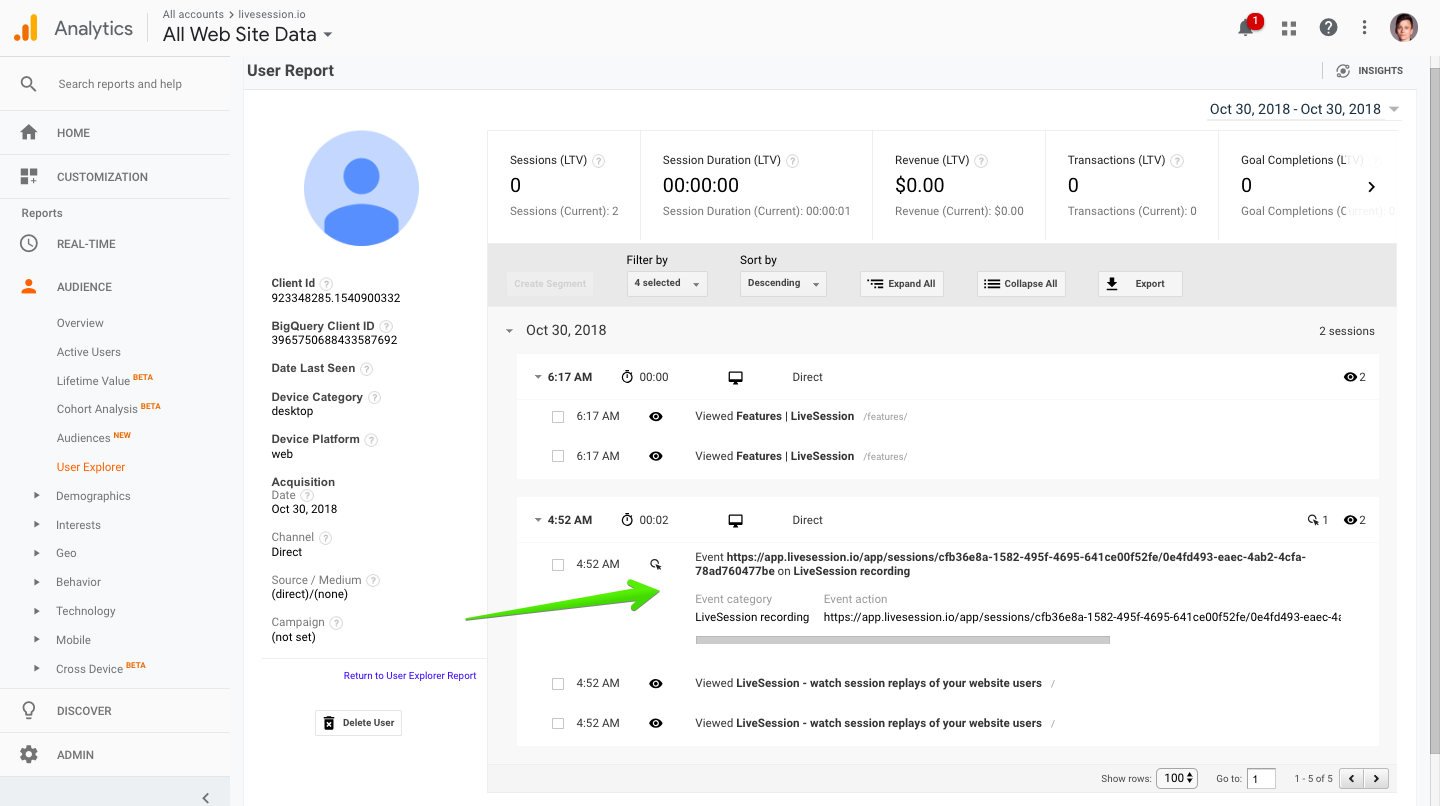This screenshot has height=806, width=1440.
Task: Collapse the Oct 30, 2018 date group
Action: (x=509, y=330)
